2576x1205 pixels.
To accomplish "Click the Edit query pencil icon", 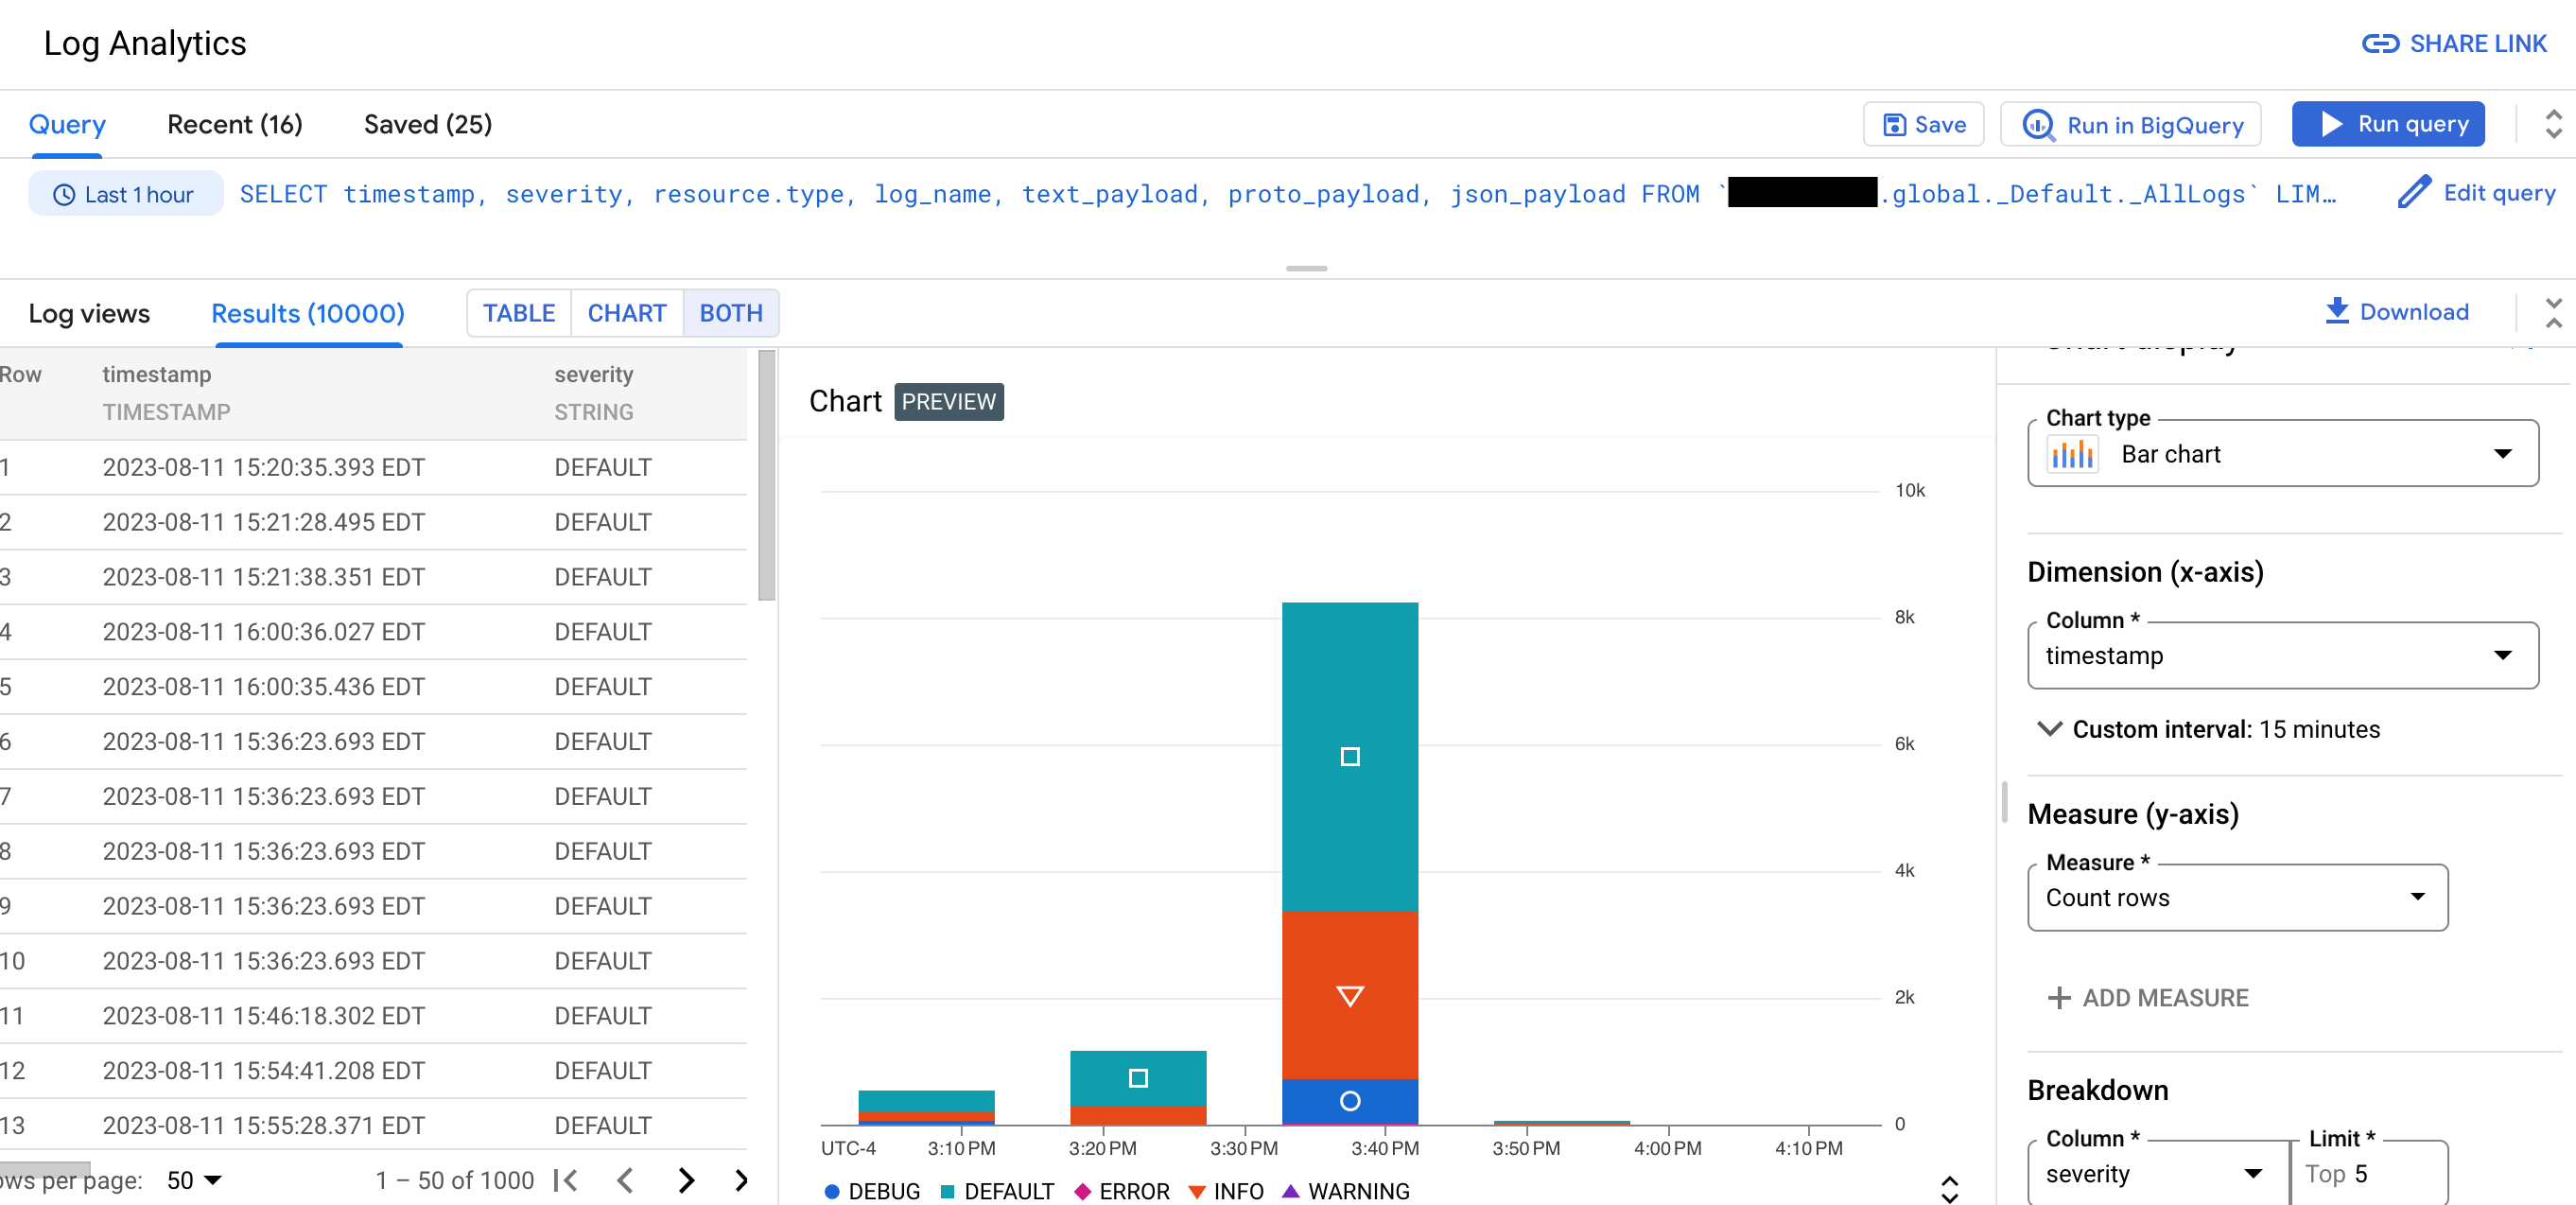I will (2411, 194).
